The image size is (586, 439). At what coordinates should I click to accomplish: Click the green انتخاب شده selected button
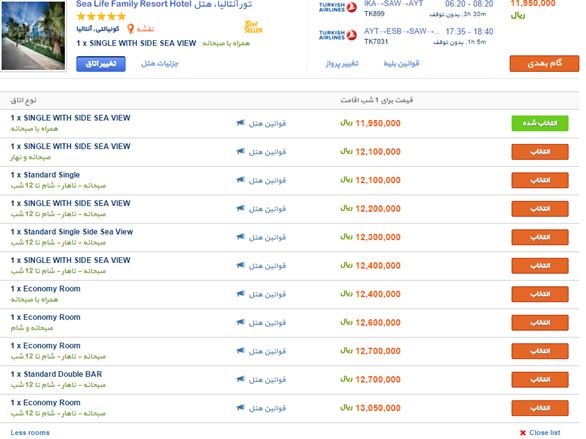(x=540, y=123)
